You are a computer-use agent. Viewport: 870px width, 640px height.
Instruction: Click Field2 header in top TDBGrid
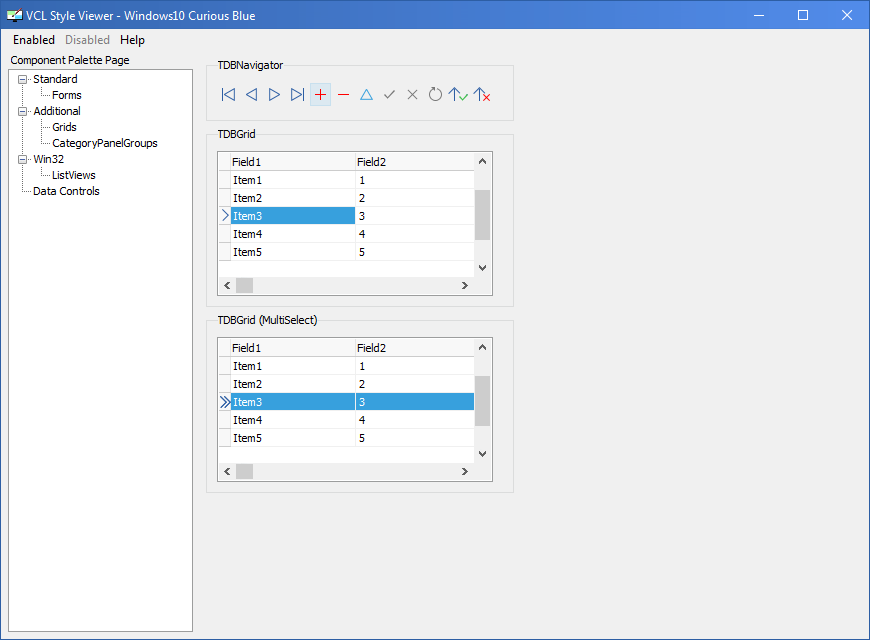coord(414,162)
